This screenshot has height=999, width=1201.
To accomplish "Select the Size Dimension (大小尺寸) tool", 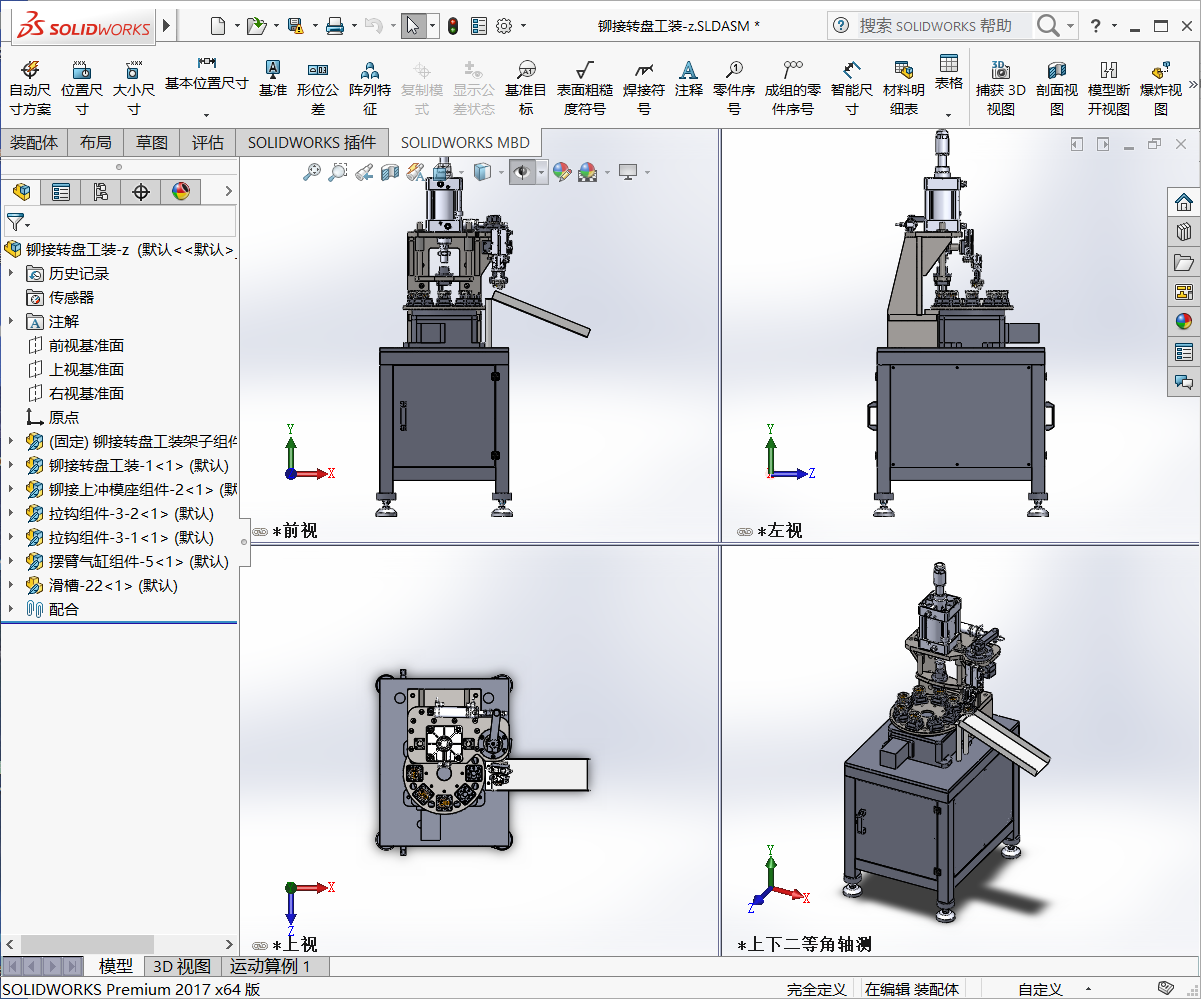I will click(x=134, y=88).
